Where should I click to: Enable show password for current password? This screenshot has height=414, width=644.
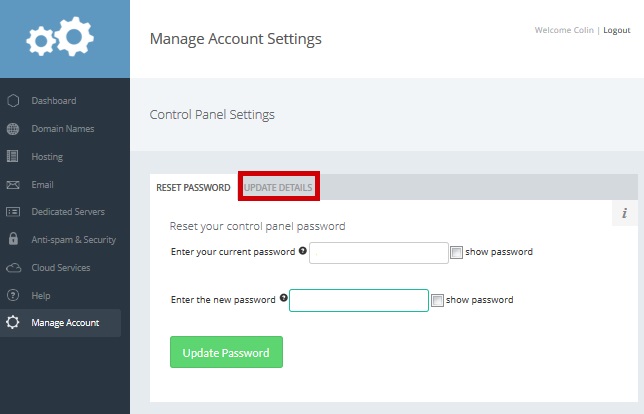[x=457, y=252]
